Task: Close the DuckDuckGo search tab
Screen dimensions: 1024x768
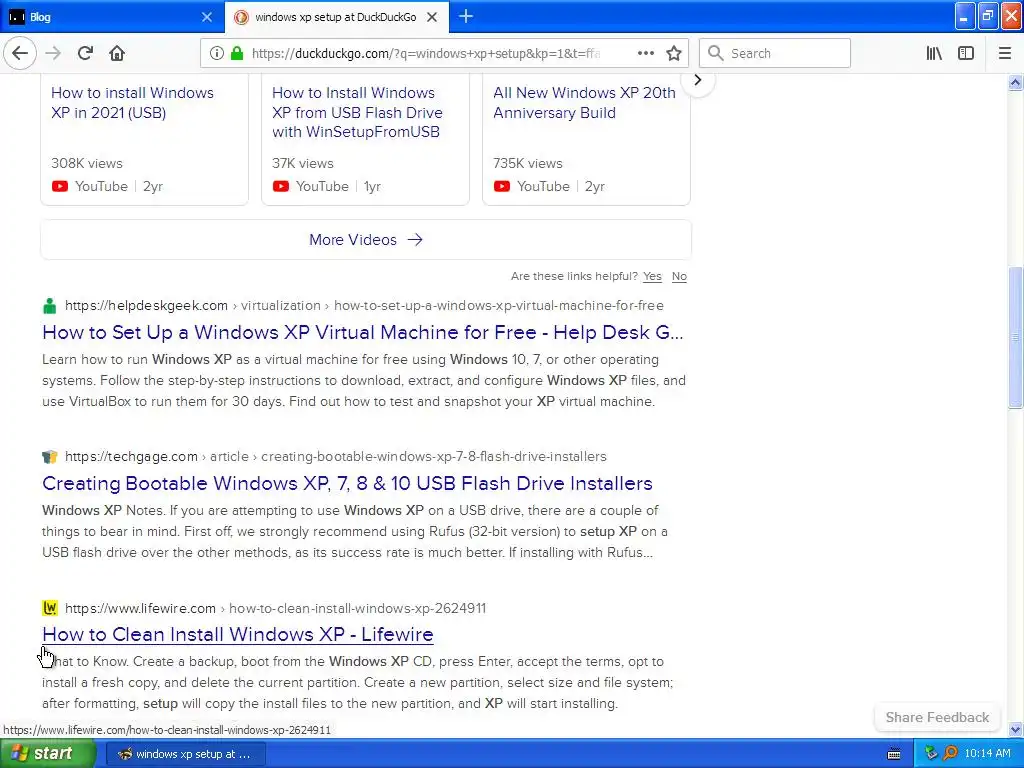Action: pos(432,17)
